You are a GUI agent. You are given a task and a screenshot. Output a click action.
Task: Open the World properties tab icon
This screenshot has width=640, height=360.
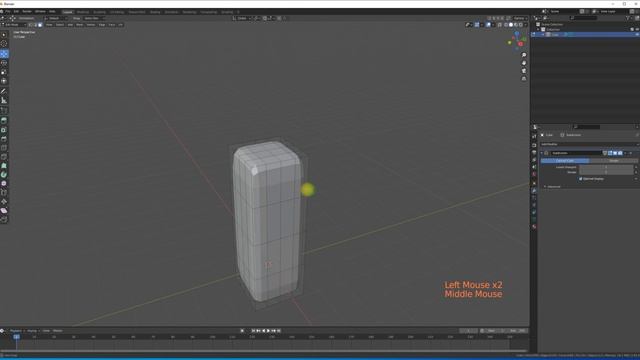[534, 174]
